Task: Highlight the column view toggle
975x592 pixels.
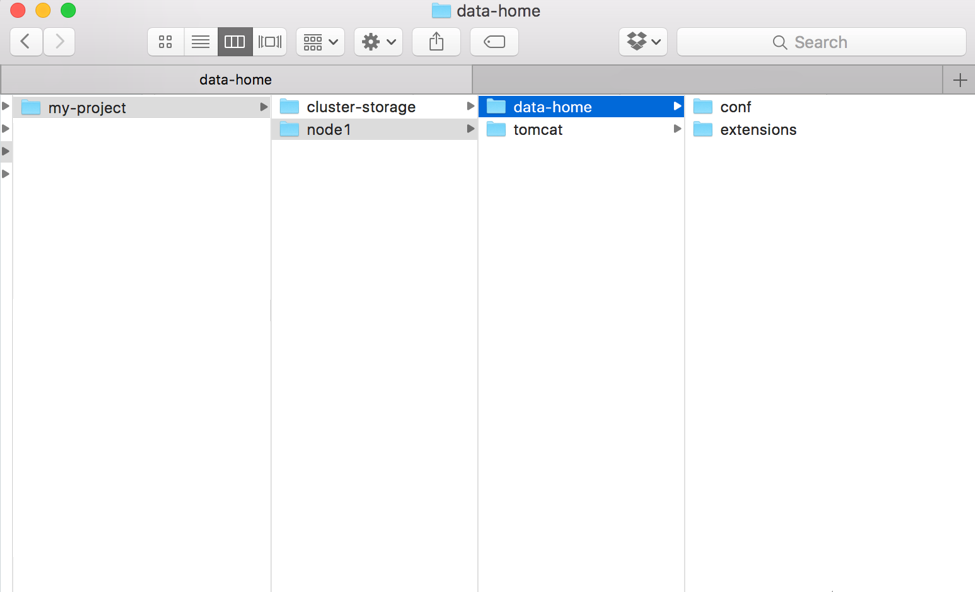Action: [x=235, y=41]
